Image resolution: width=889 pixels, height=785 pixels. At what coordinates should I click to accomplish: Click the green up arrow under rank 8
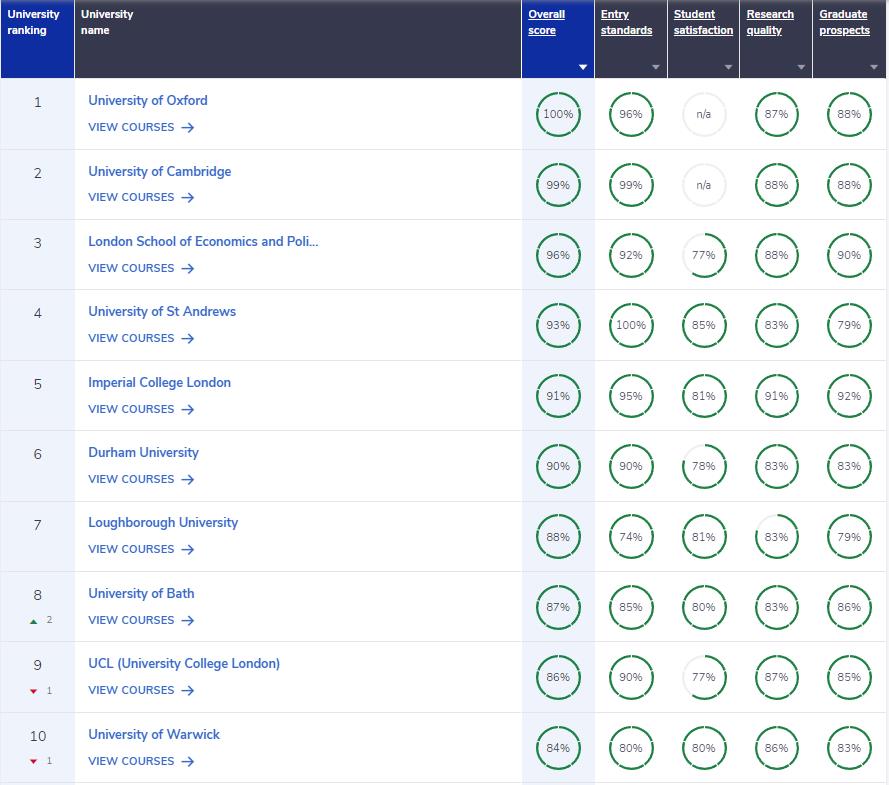click(x=33, y=621)
